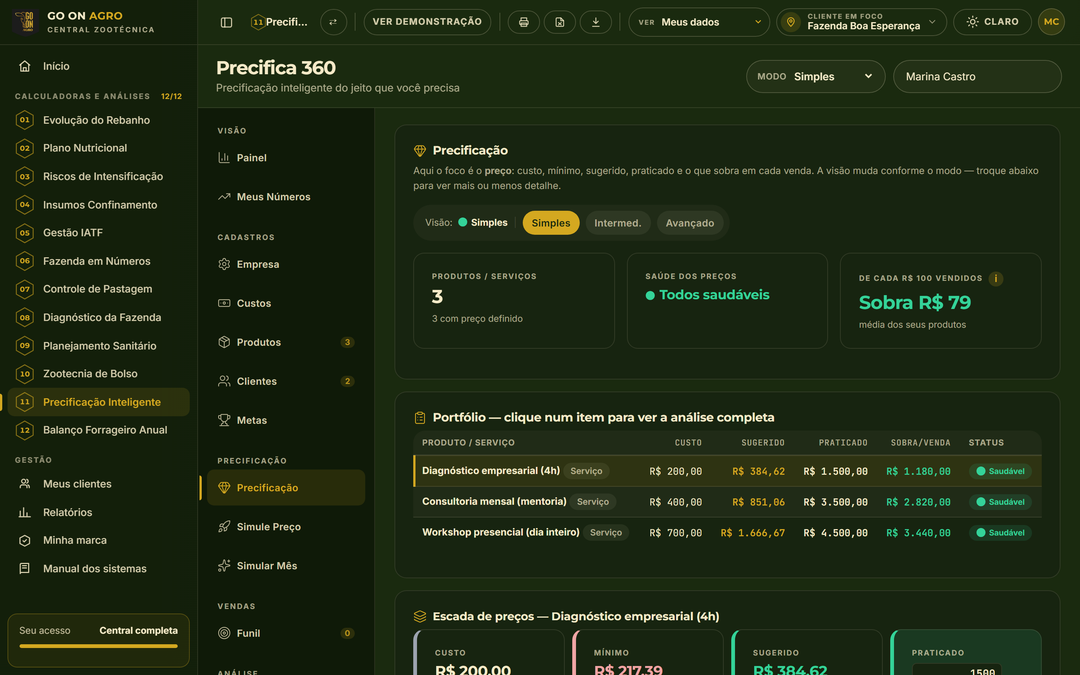Click the Saudável badge of Workshop row
The image size is (1080, 675).
[x=1000, y=532]
